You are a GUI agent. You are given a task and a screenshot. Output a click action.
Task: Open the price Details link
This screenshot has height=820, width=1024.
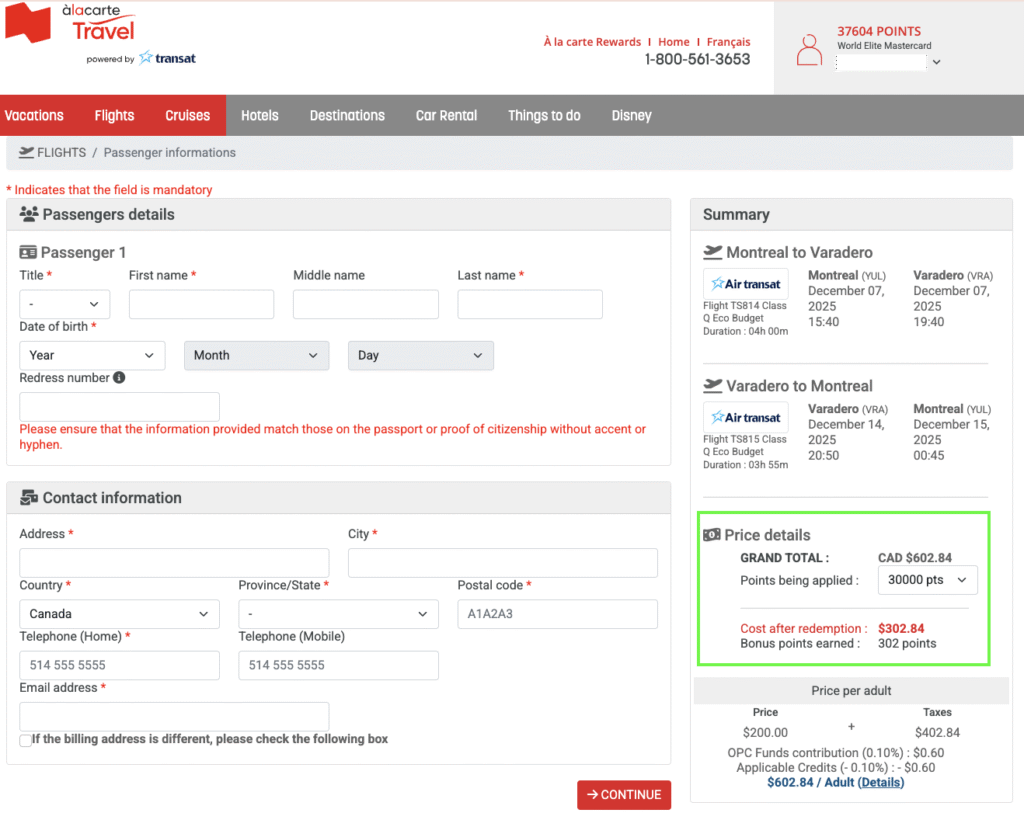881,782
